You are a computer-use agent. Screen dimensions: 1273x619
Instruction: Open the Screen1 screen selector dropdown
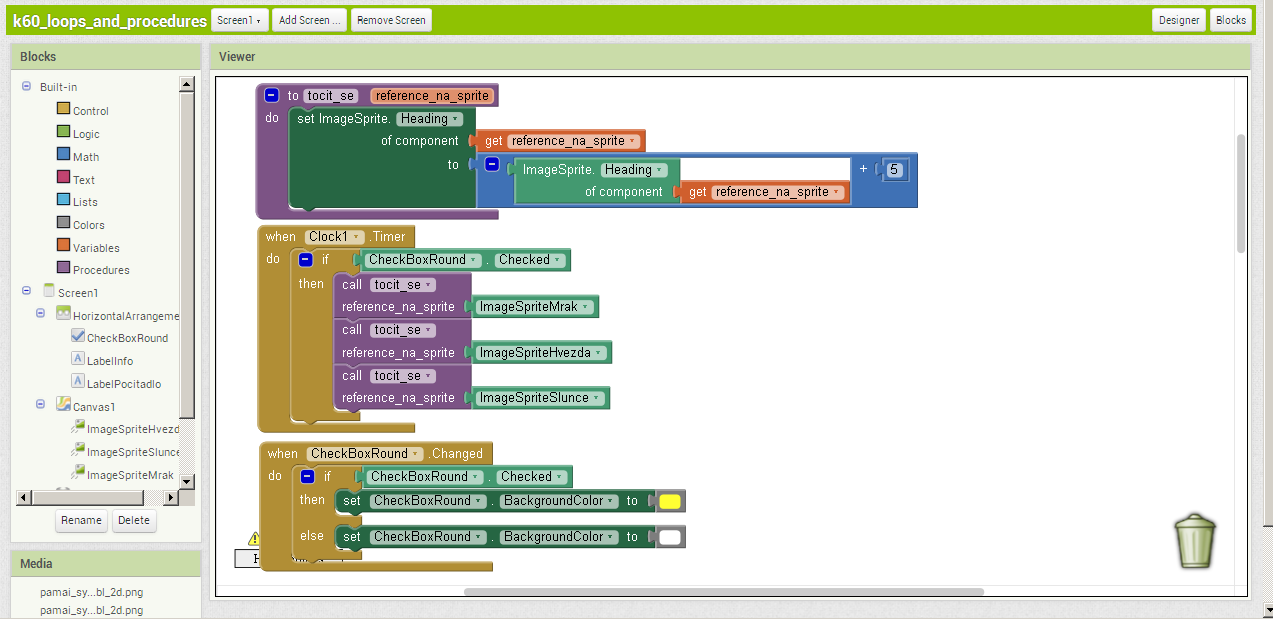click(x=240, y=20)
